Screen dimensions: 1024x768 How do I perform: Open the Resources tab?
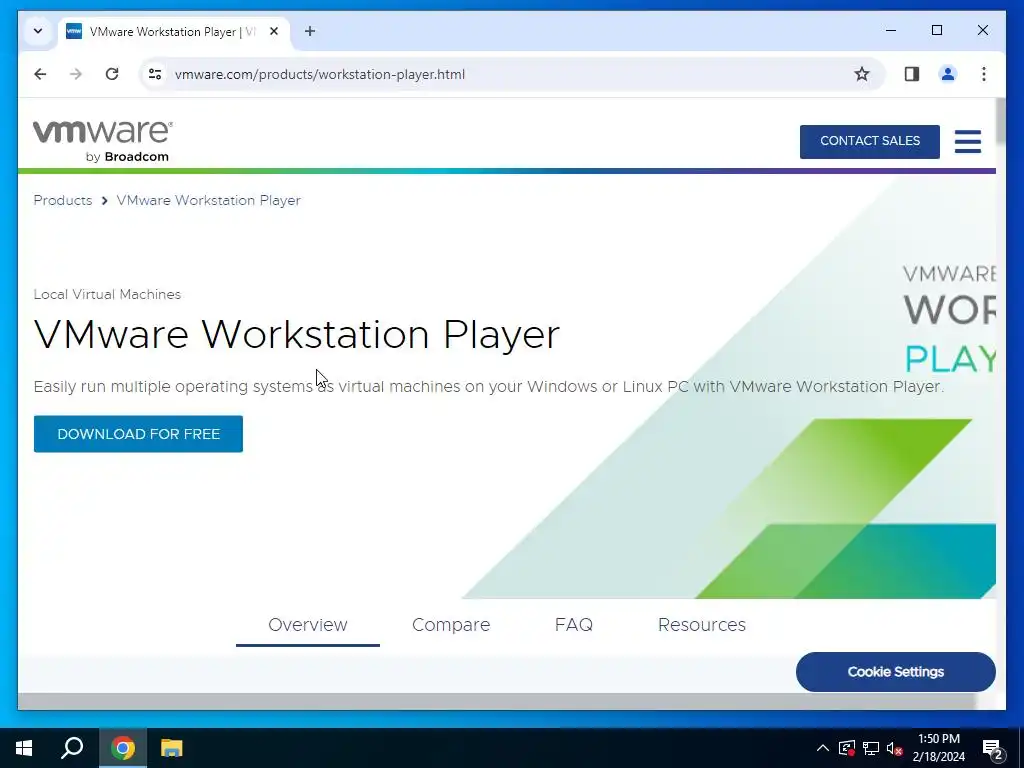pyautogui.click(x=701, y=625)
